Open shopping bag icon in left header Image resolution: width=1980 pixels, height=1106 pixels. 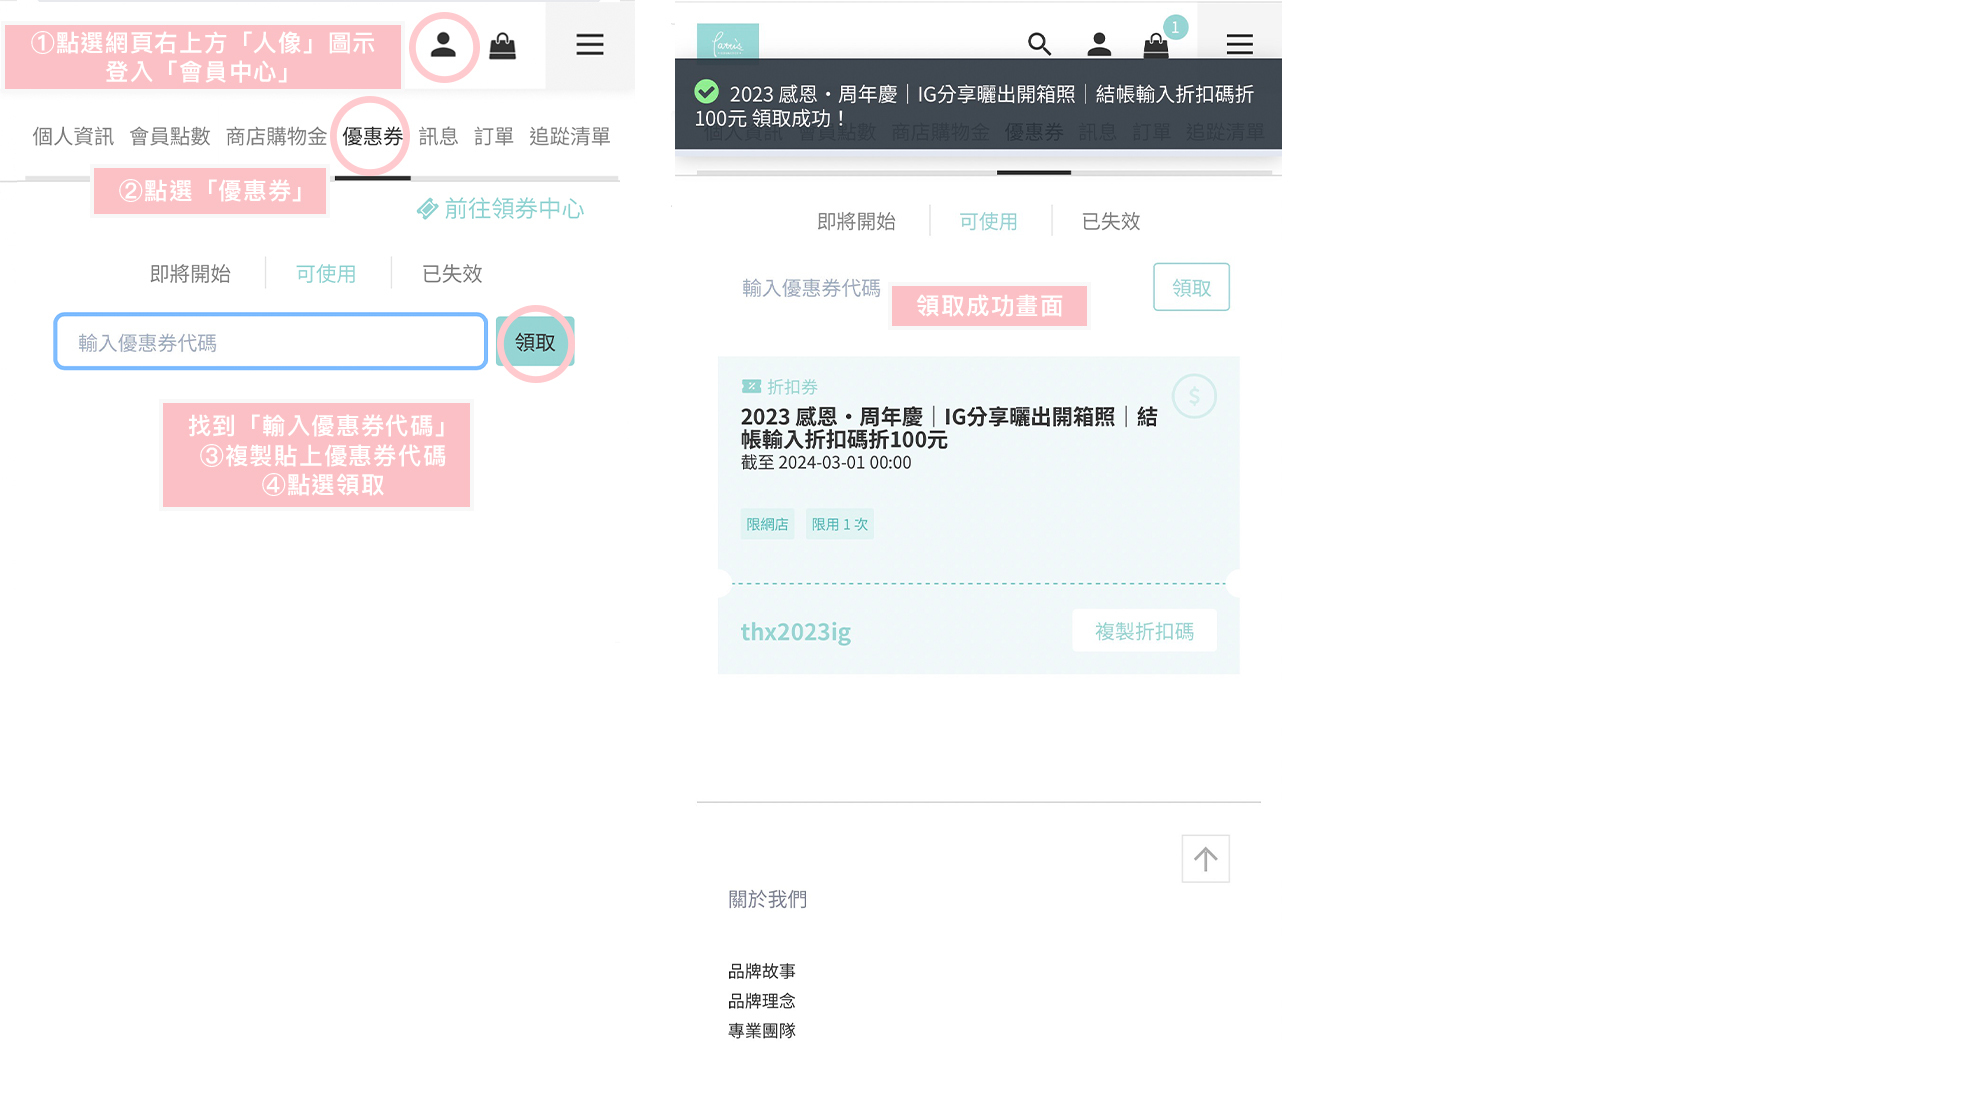tap(502, 46)
